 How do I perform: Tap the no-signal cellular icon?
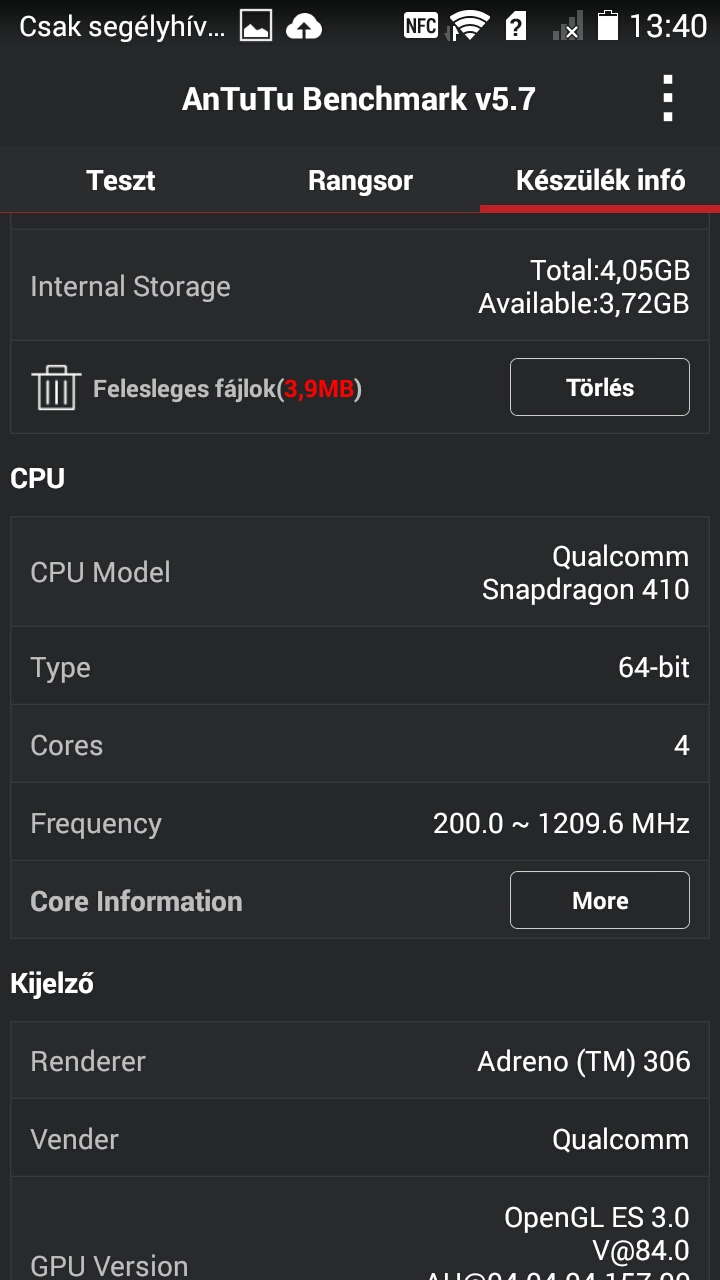(x=567, y=27)
